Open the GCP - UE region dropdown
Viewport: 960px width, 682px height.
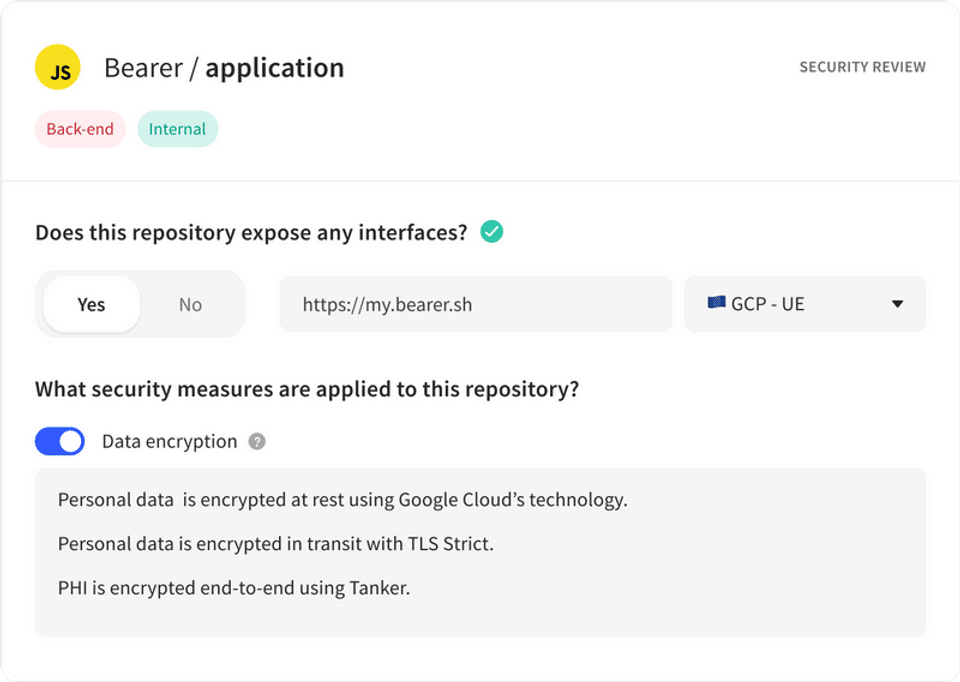(x=805, y=304)
